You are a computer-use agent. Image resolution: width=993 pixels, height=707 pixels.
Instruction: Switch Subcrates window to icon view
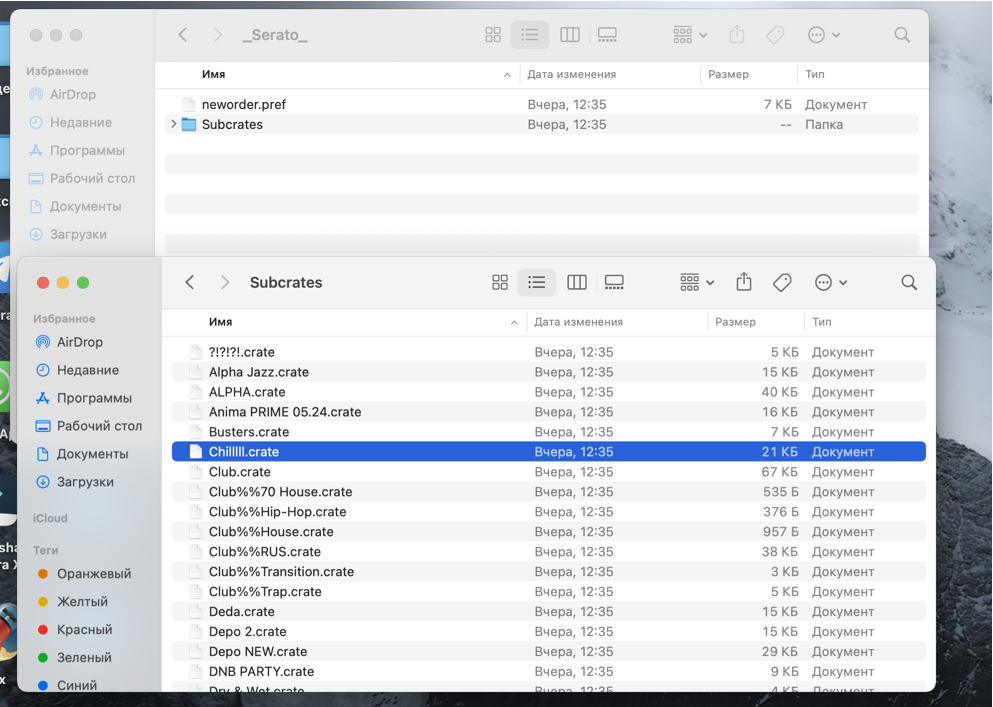click(500, 283)
